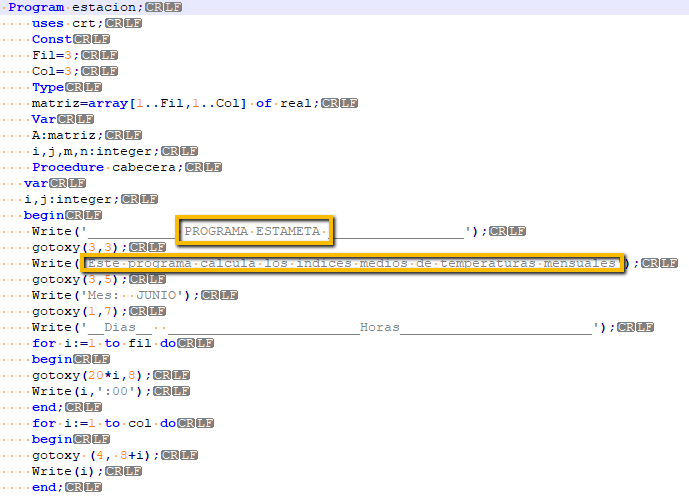
Task: Click the 'Const' keyword
Action: (52, 39)
